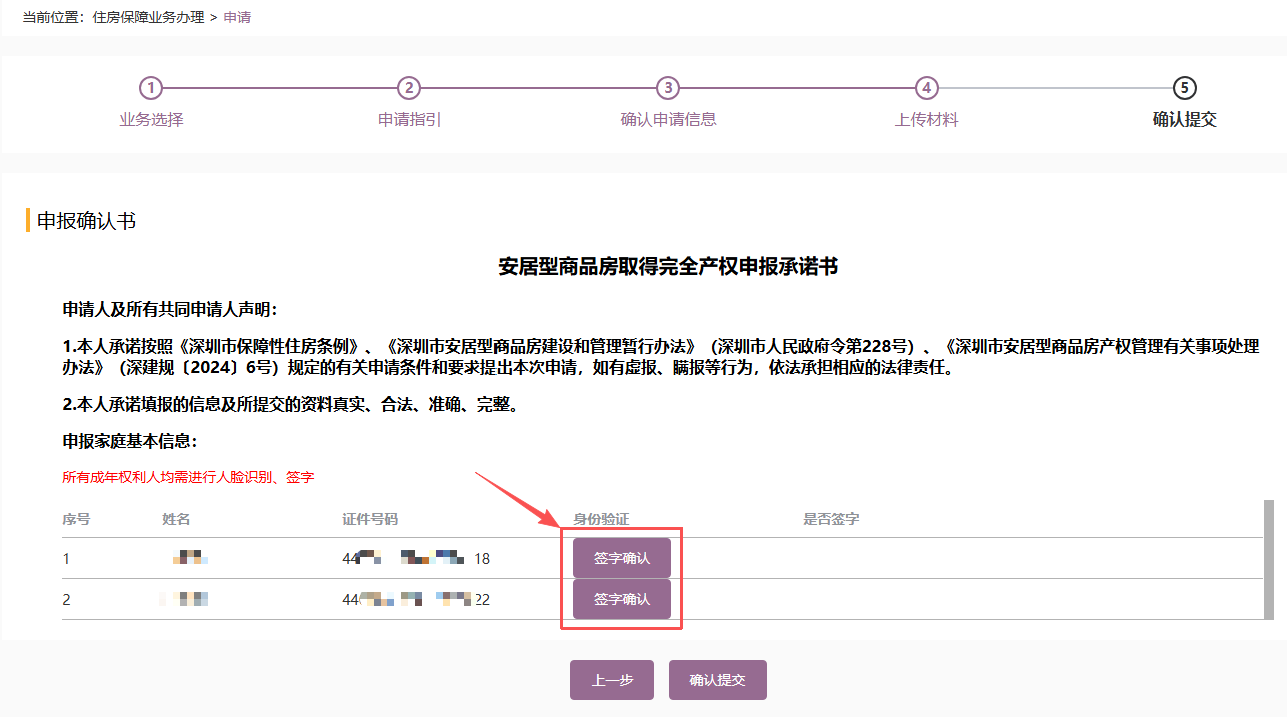The height and width of the screenshot is (717, 1287).
Task: Click the step 5 circle icon
Action: point(1184,88)
